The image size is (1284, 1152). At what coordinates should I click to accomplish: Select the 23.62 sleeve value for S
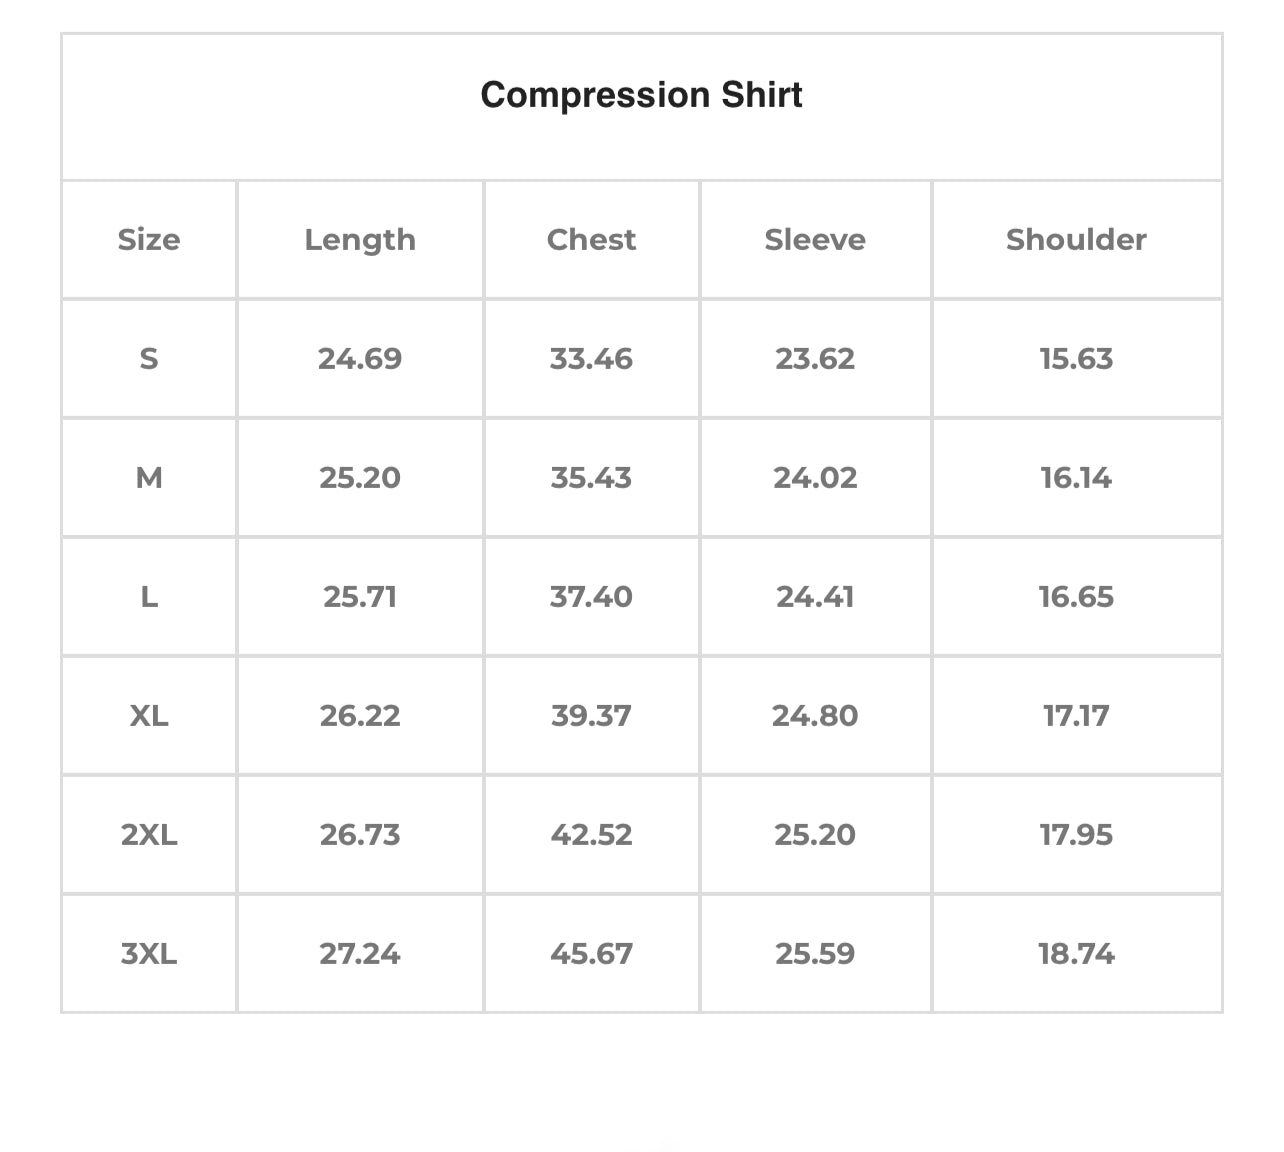(815, 359)
